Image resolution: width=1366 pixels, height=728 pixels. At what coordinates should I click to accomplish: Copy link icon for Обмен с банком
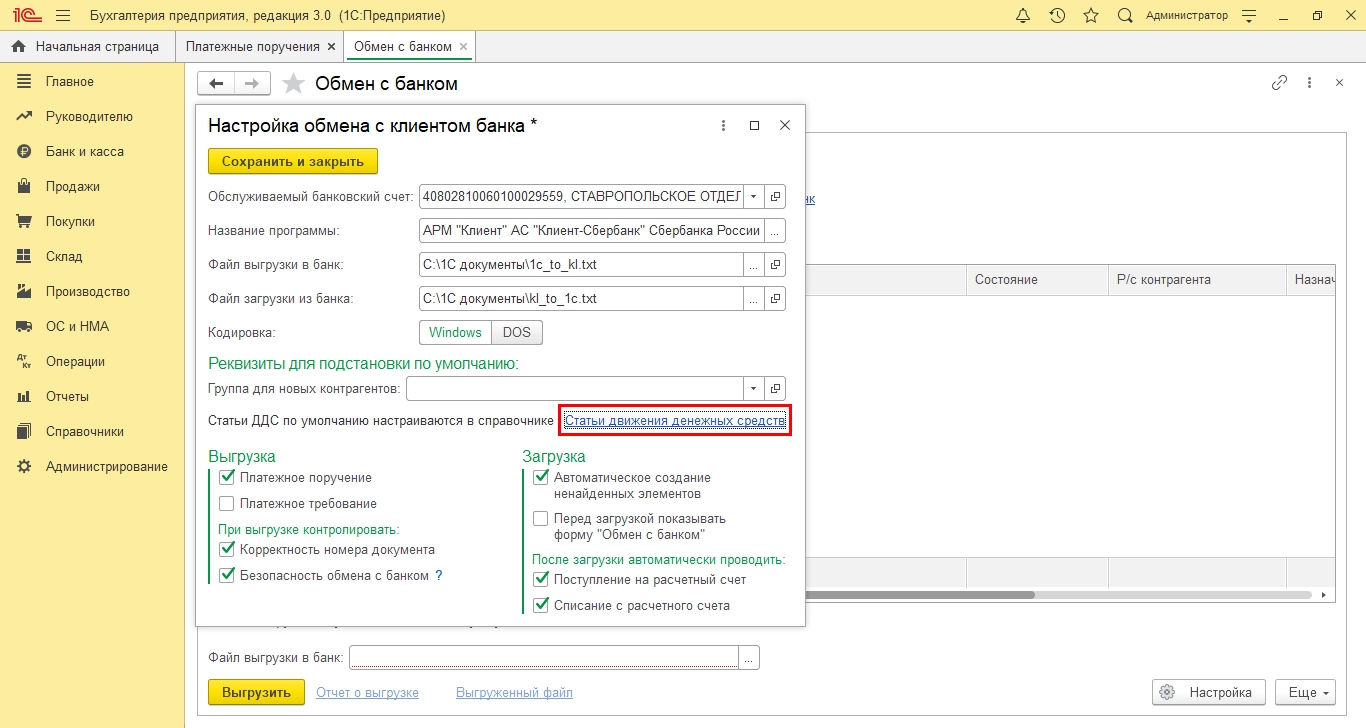[1279, 83]
